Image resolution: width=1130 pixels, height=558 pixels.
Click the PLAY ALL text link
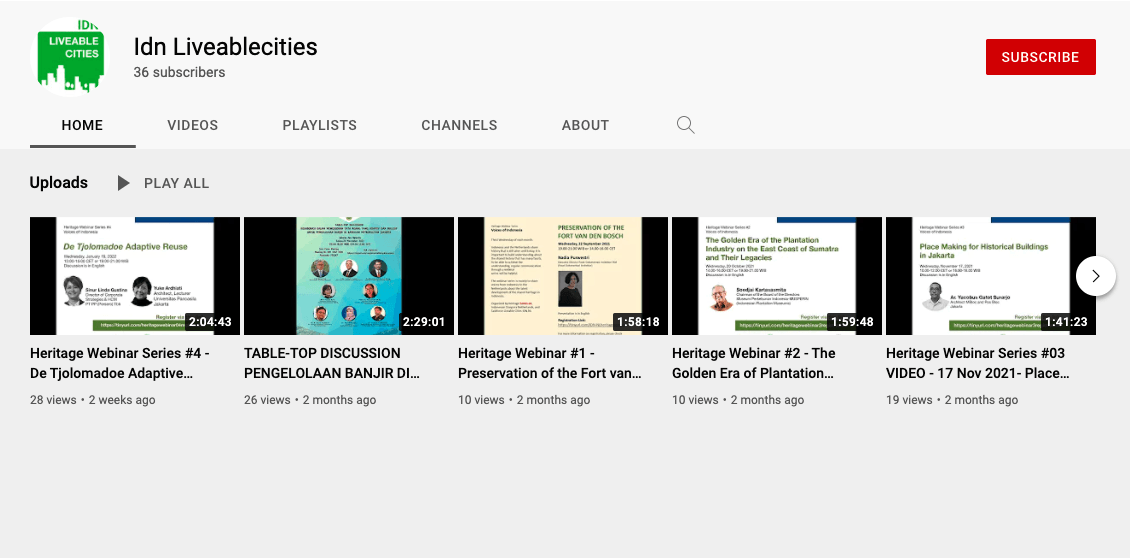pyautogui.click(x=177, y=183)
